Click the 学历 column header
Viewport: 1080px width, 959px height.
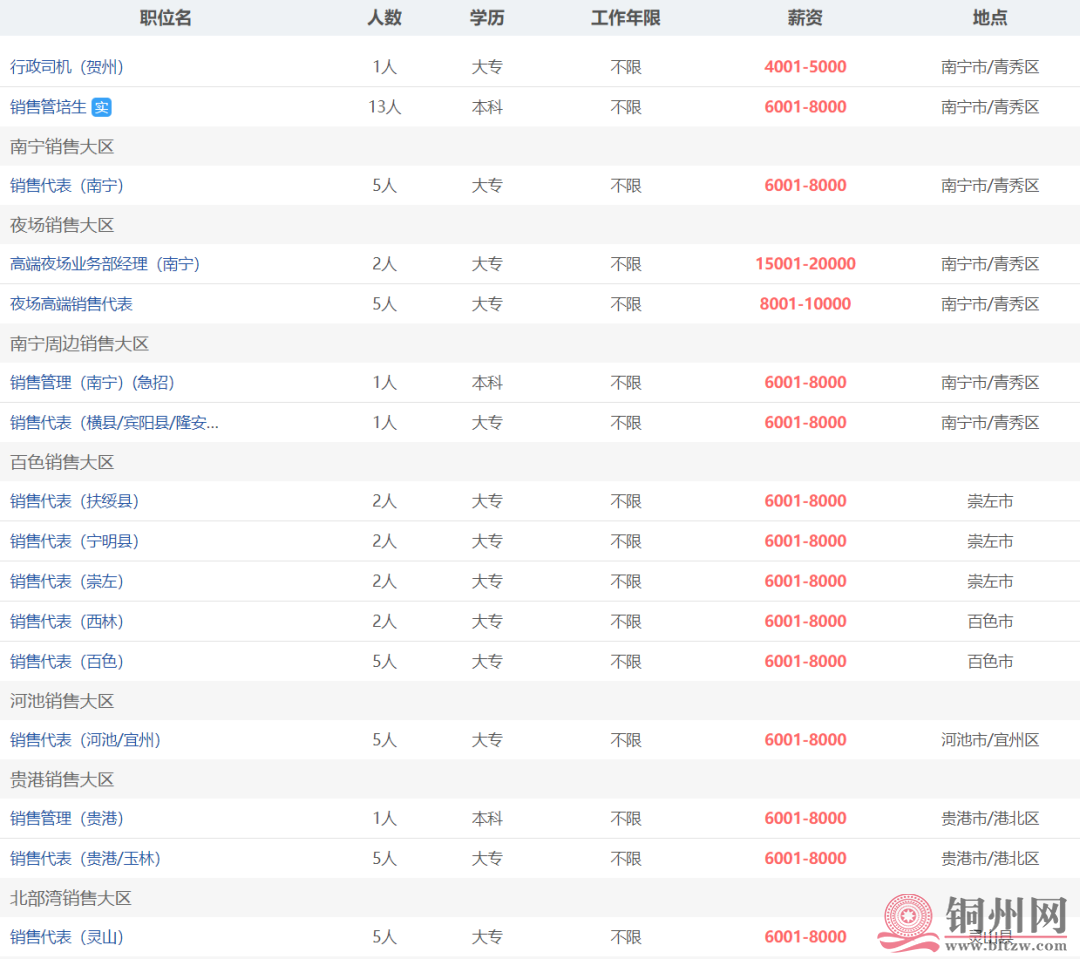(x=487, y=18)
